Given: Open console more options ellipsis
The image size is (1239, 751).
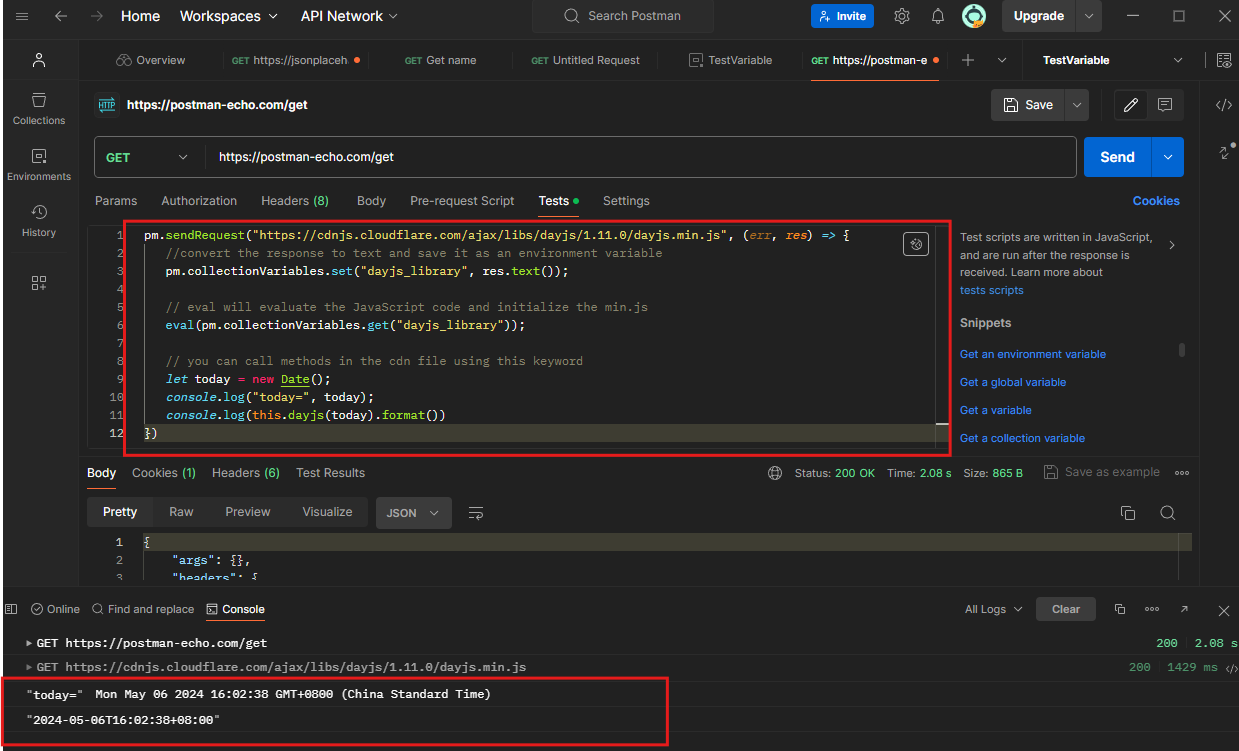Looking at the screenshot, I should pyautogui.click(x=1152, y=609).
